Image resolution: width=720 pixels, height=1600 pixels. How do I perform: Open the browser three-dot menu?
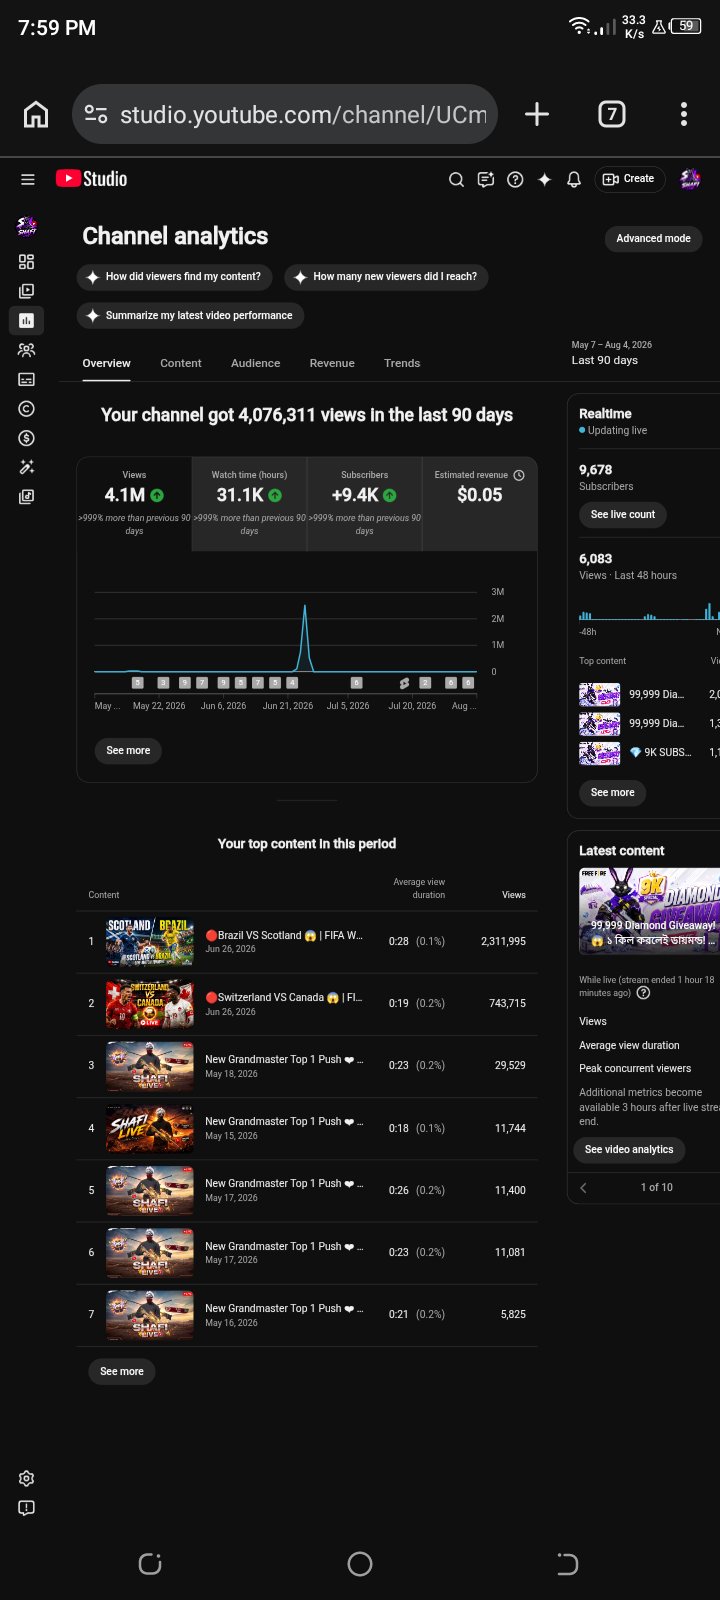684,114
